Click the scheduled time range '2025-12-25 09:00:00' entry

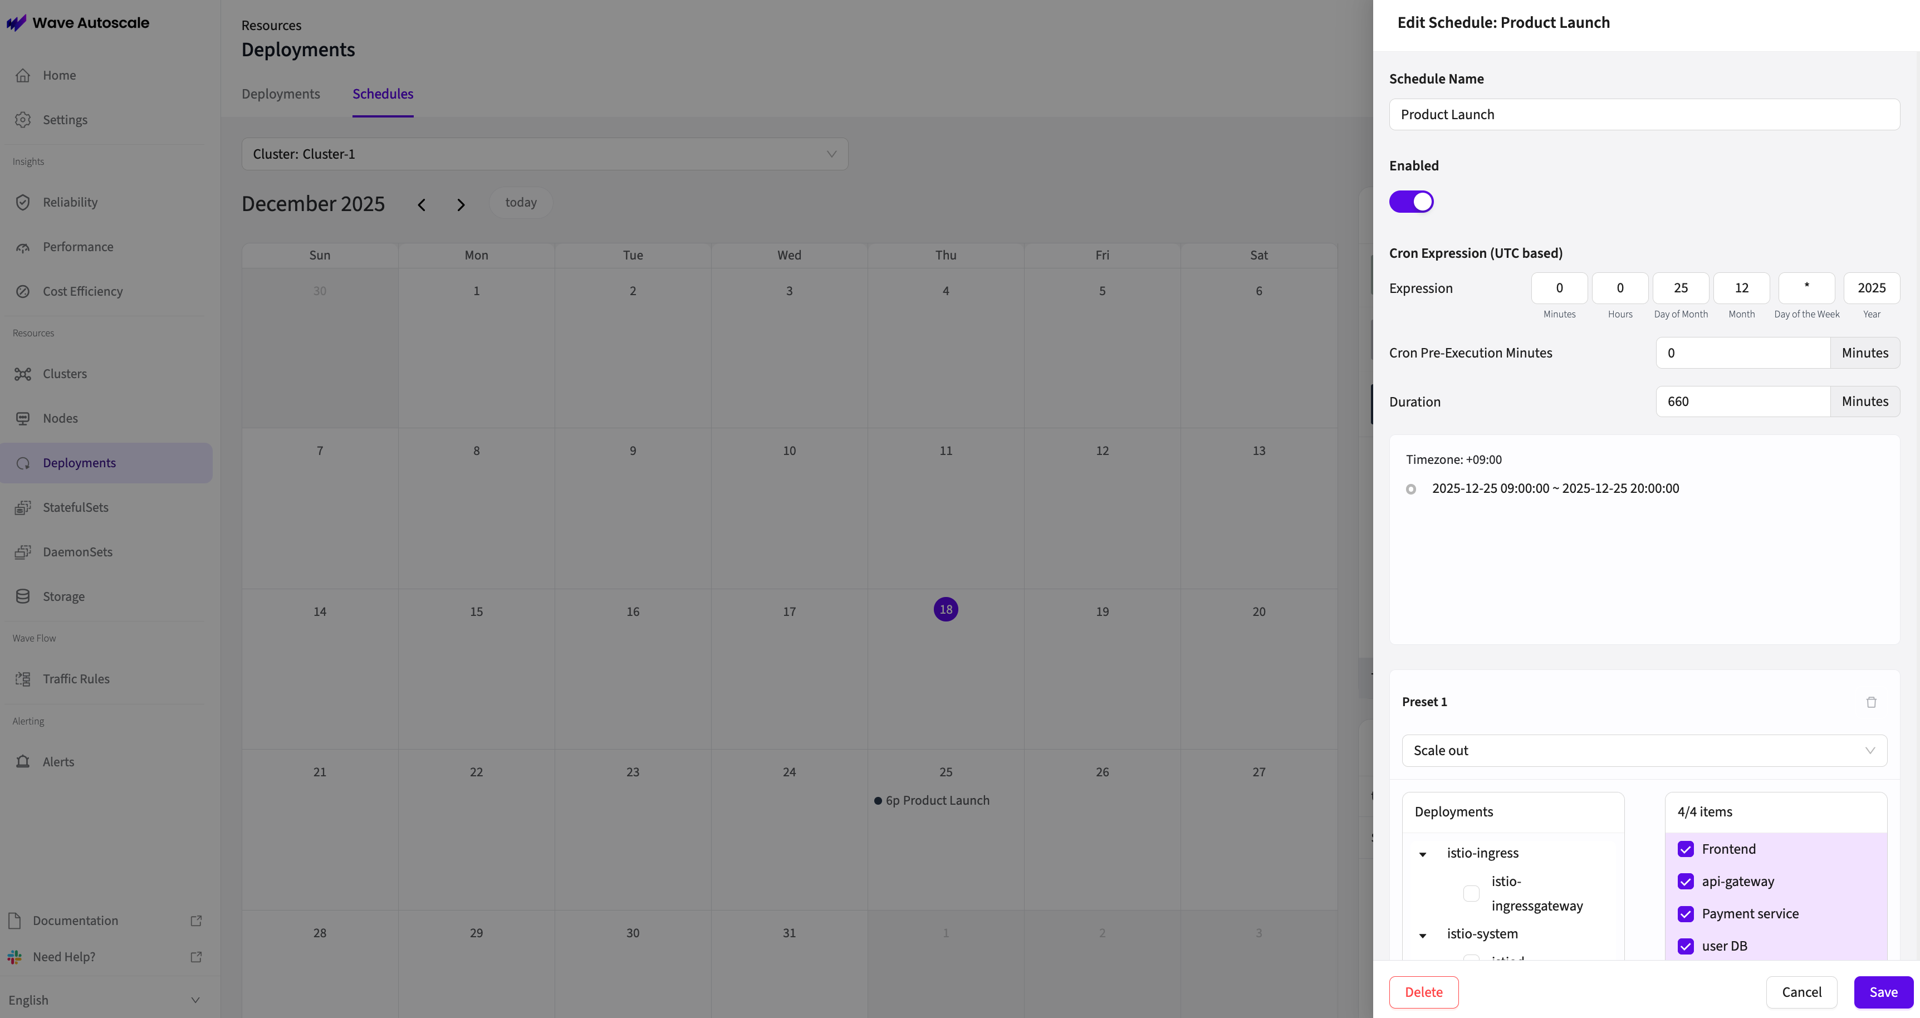tap(1555, 489)
